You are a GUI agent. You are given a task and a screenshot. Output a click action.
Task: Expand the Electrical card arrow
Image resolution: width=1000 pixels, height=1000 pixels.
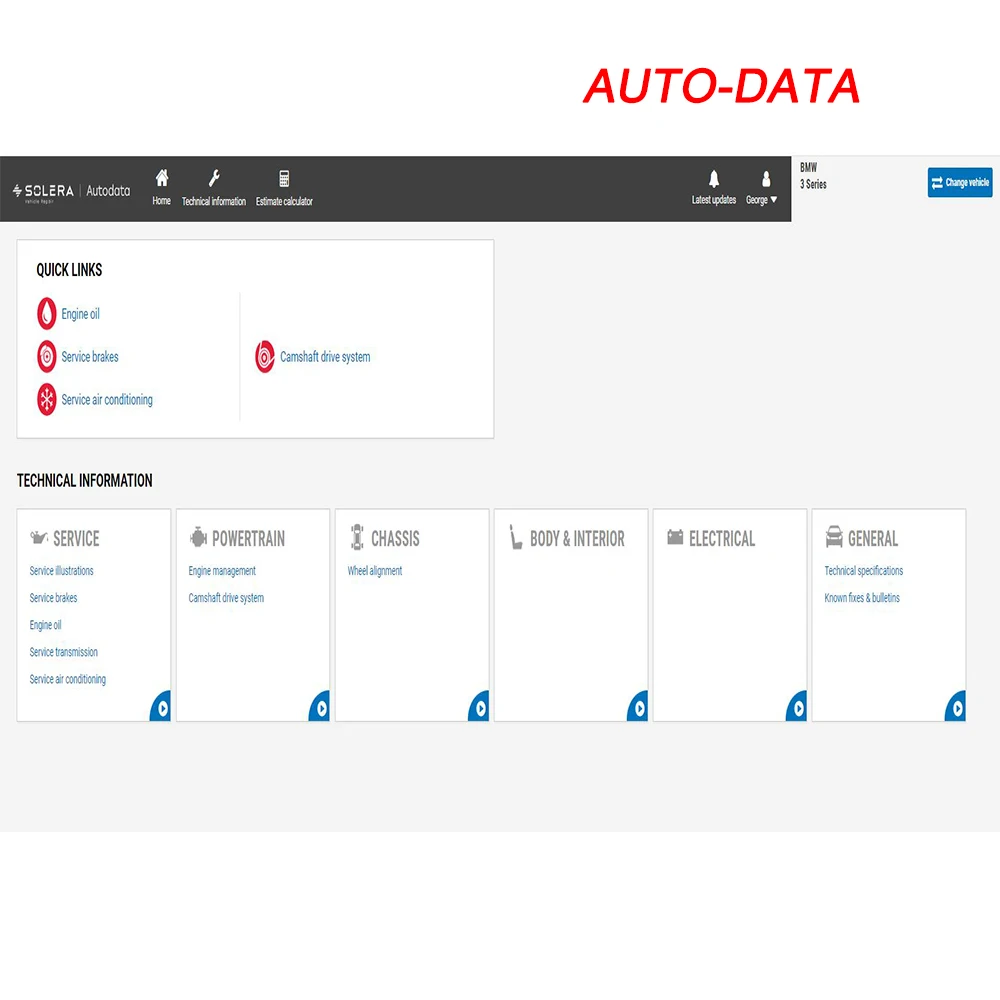(x=797, y=707)
